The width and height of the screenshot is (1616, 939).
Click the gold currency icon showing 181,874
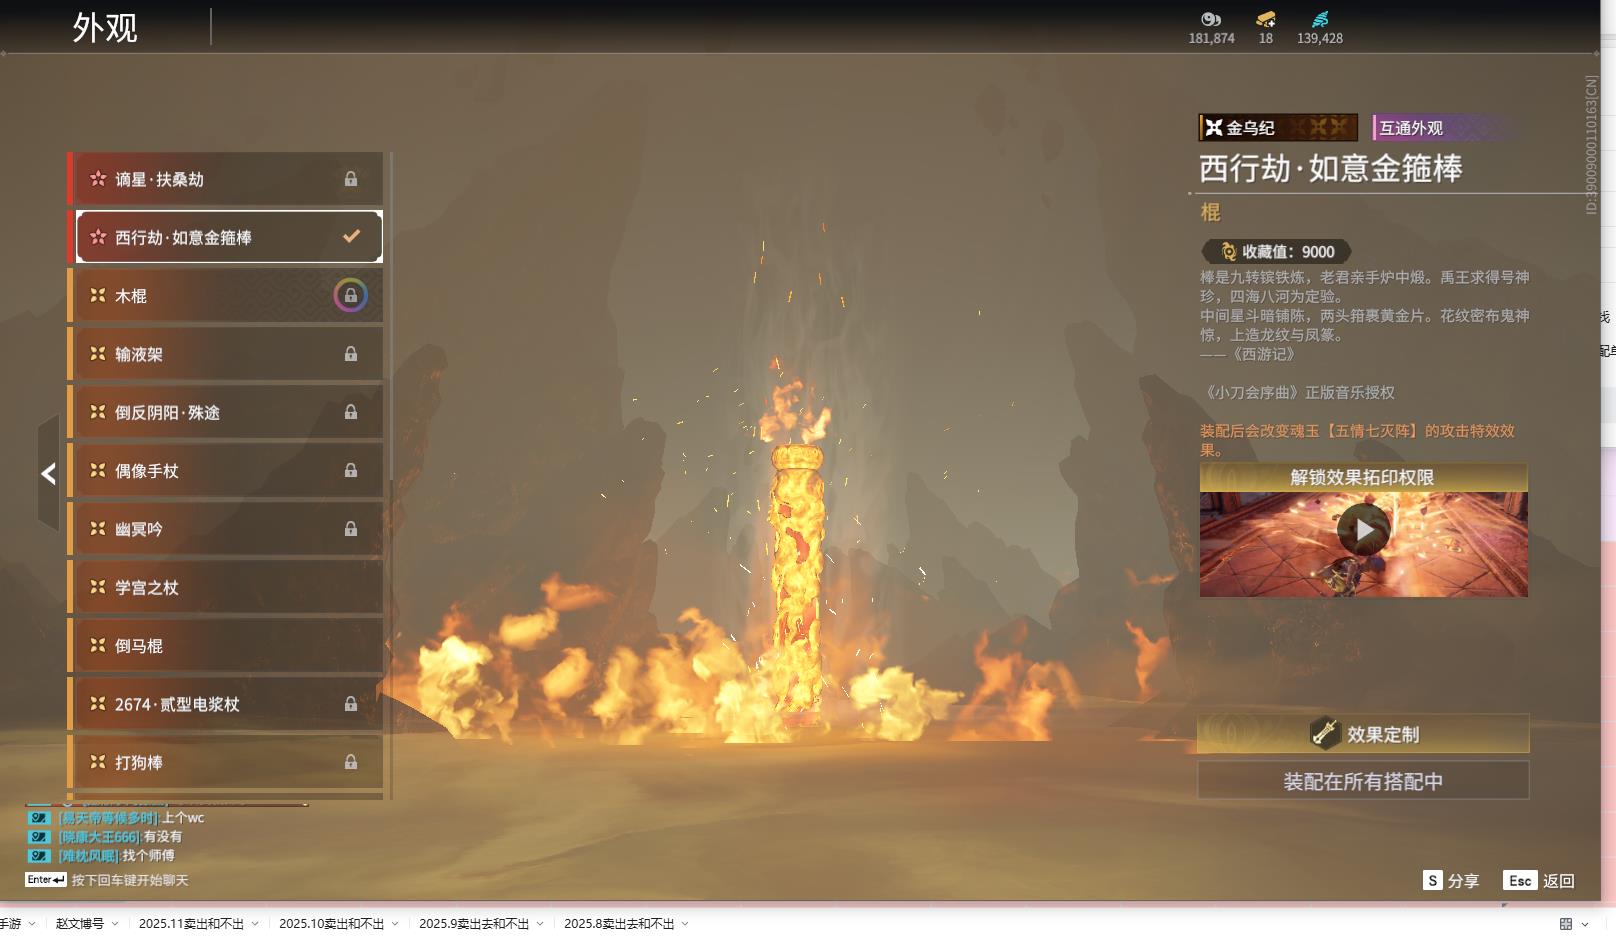pos(1211,19)
